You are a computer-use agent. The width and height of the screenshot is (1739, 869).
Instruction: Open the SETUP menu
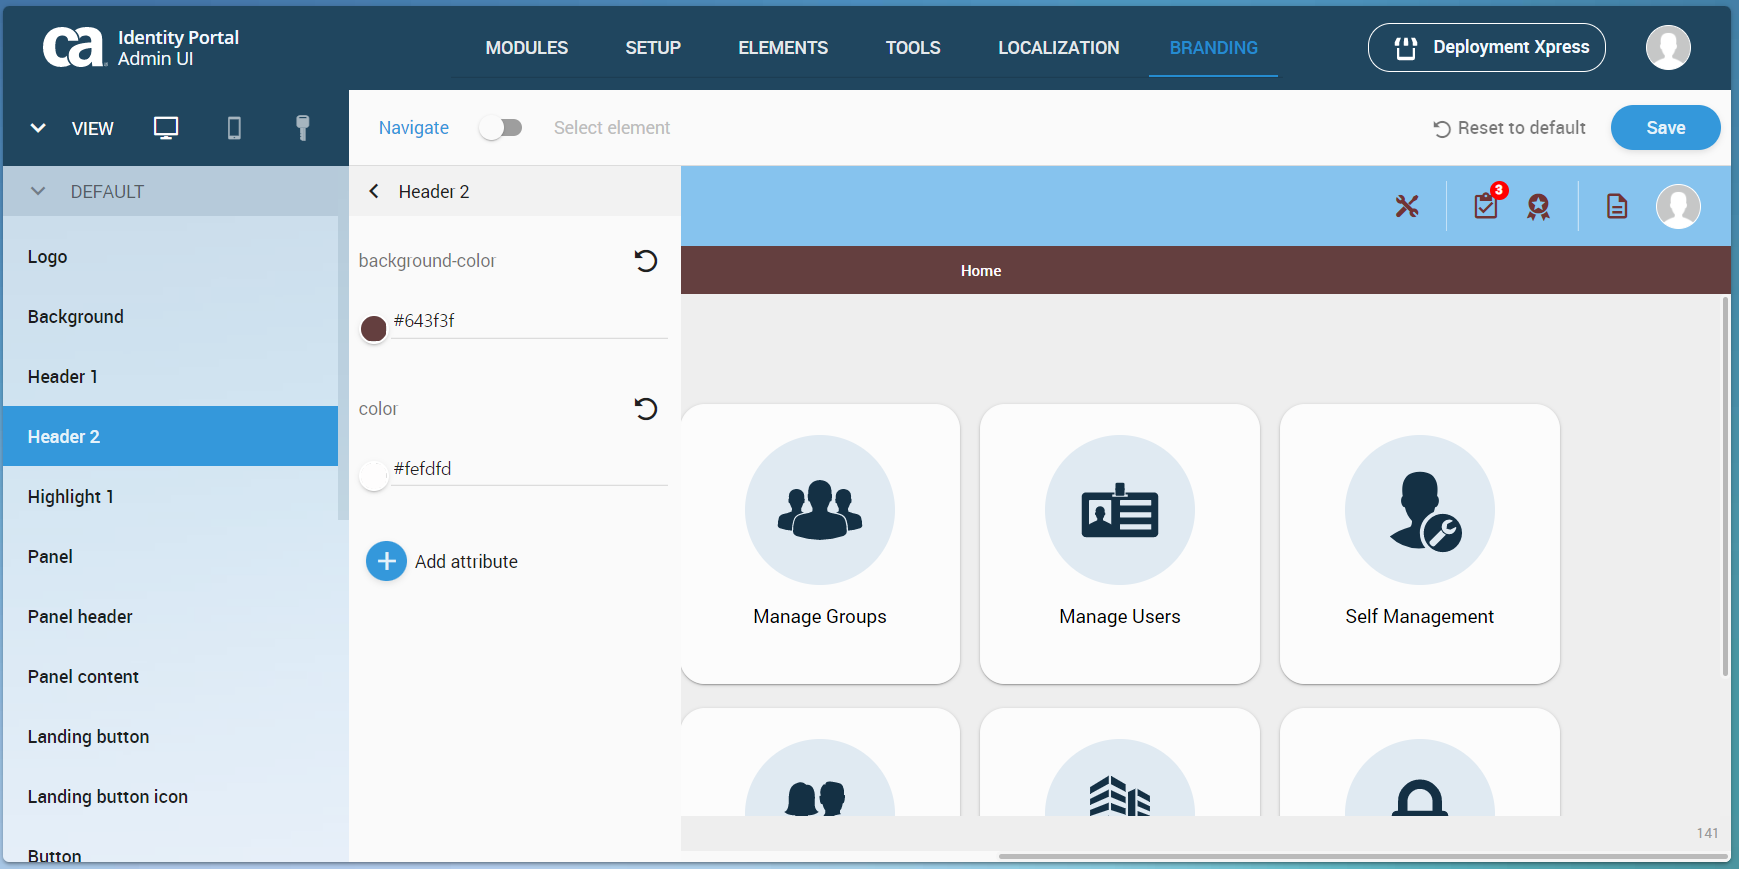653,48
